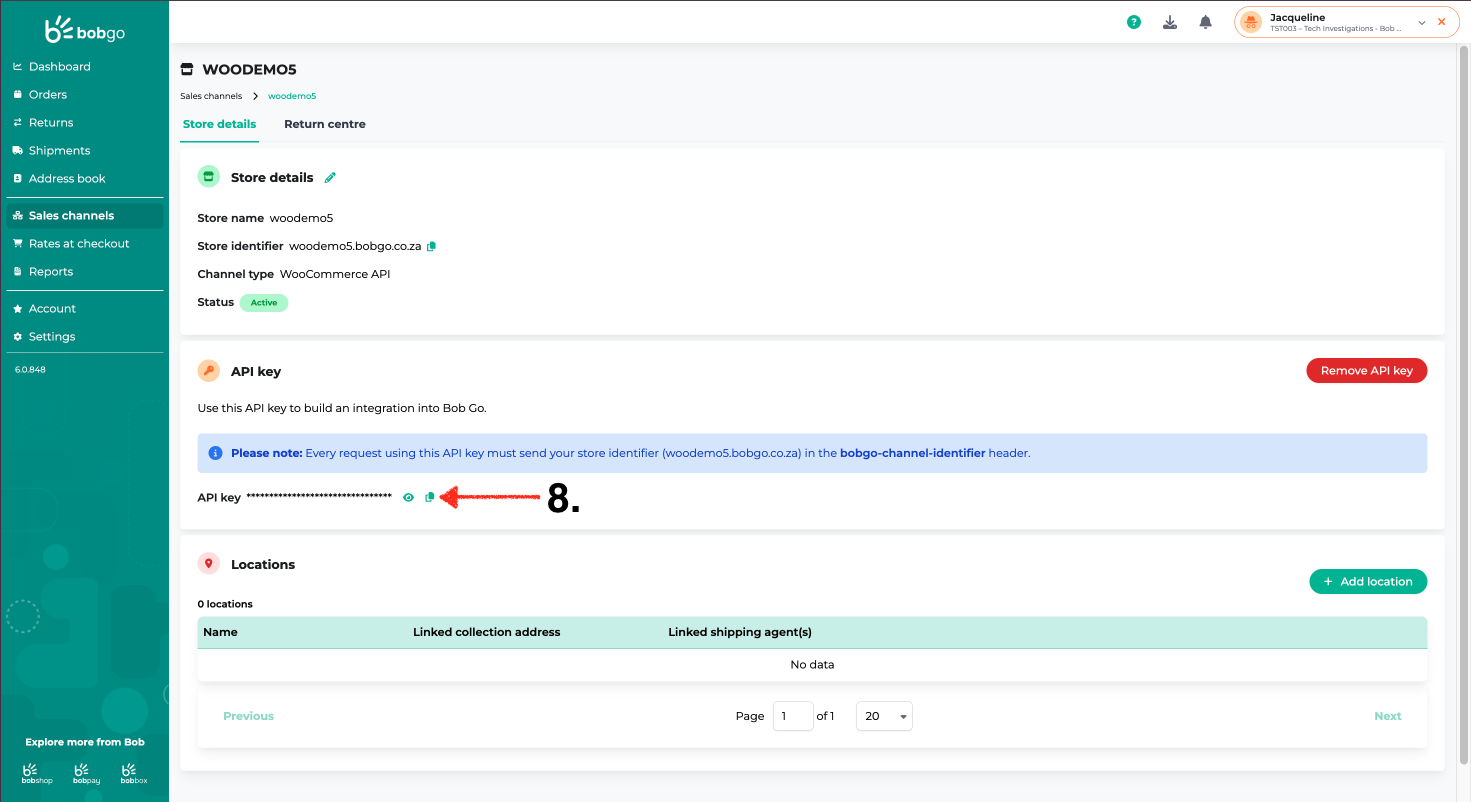This screenshot has width=1471, height=802.
Task: Click the No data table row
Action: coord(812,665)
